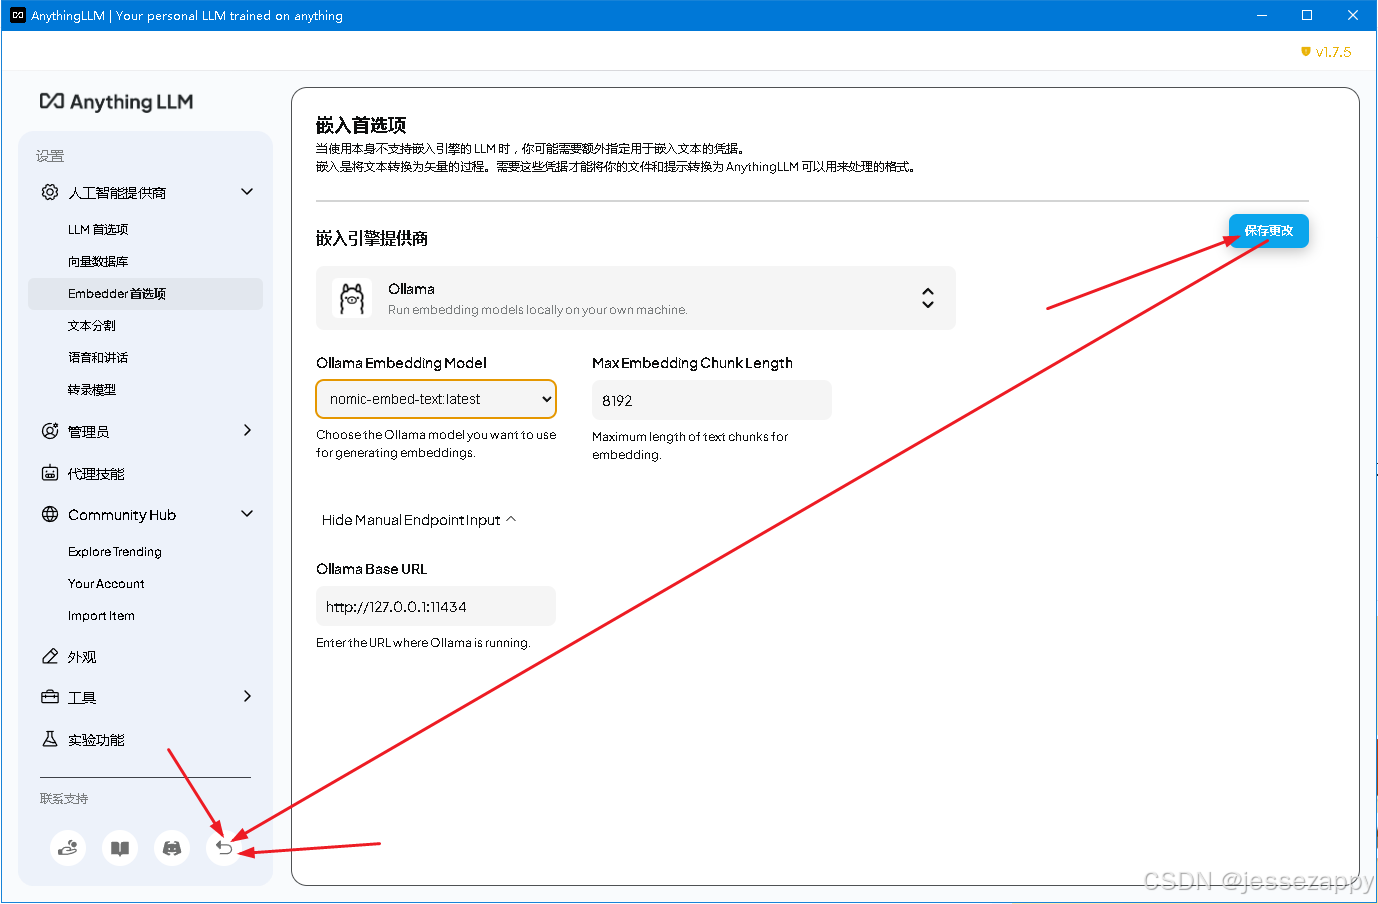Open the Ollama embedding provider selector
Image resolution: width=1378 pixels, height=904 pixels.
click(636, 298)
